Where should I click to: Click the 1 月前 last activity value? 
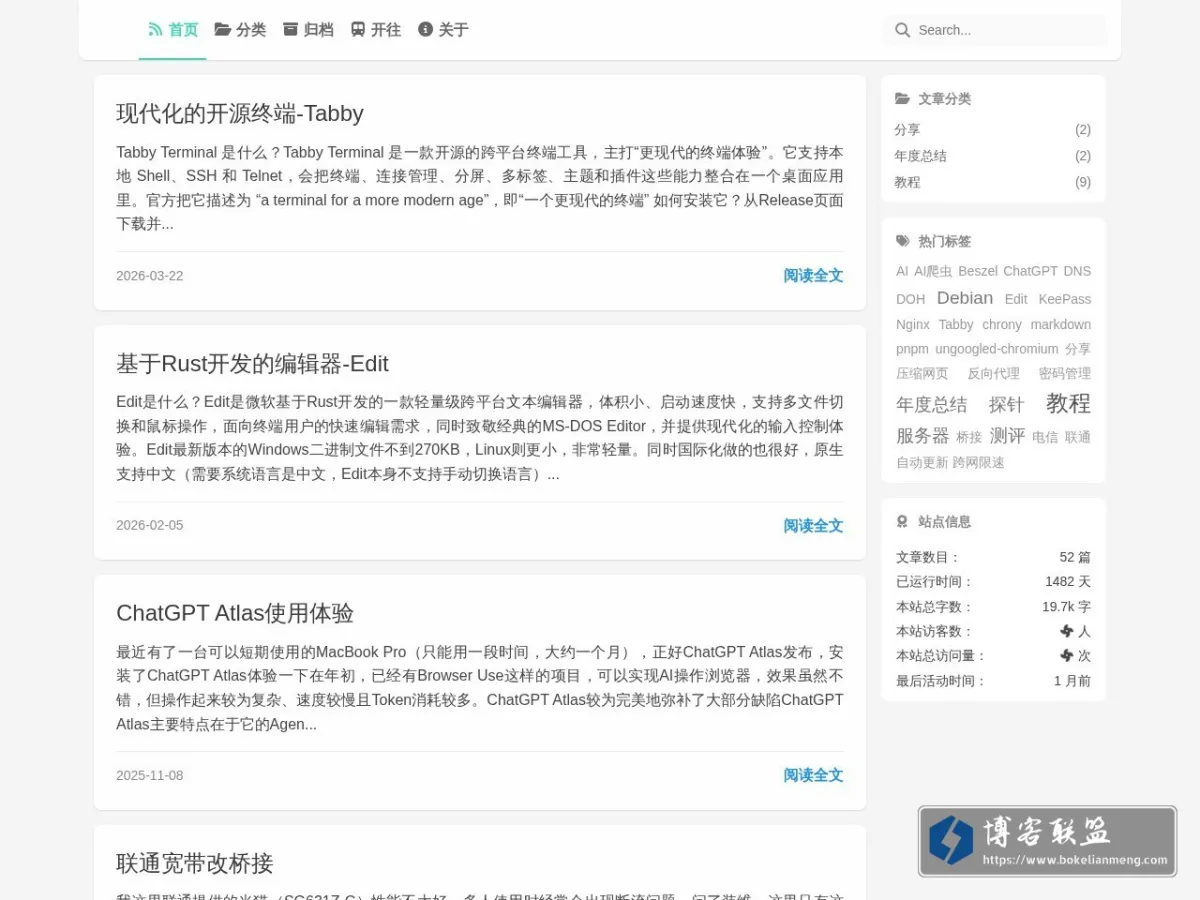coord(1072,681)
